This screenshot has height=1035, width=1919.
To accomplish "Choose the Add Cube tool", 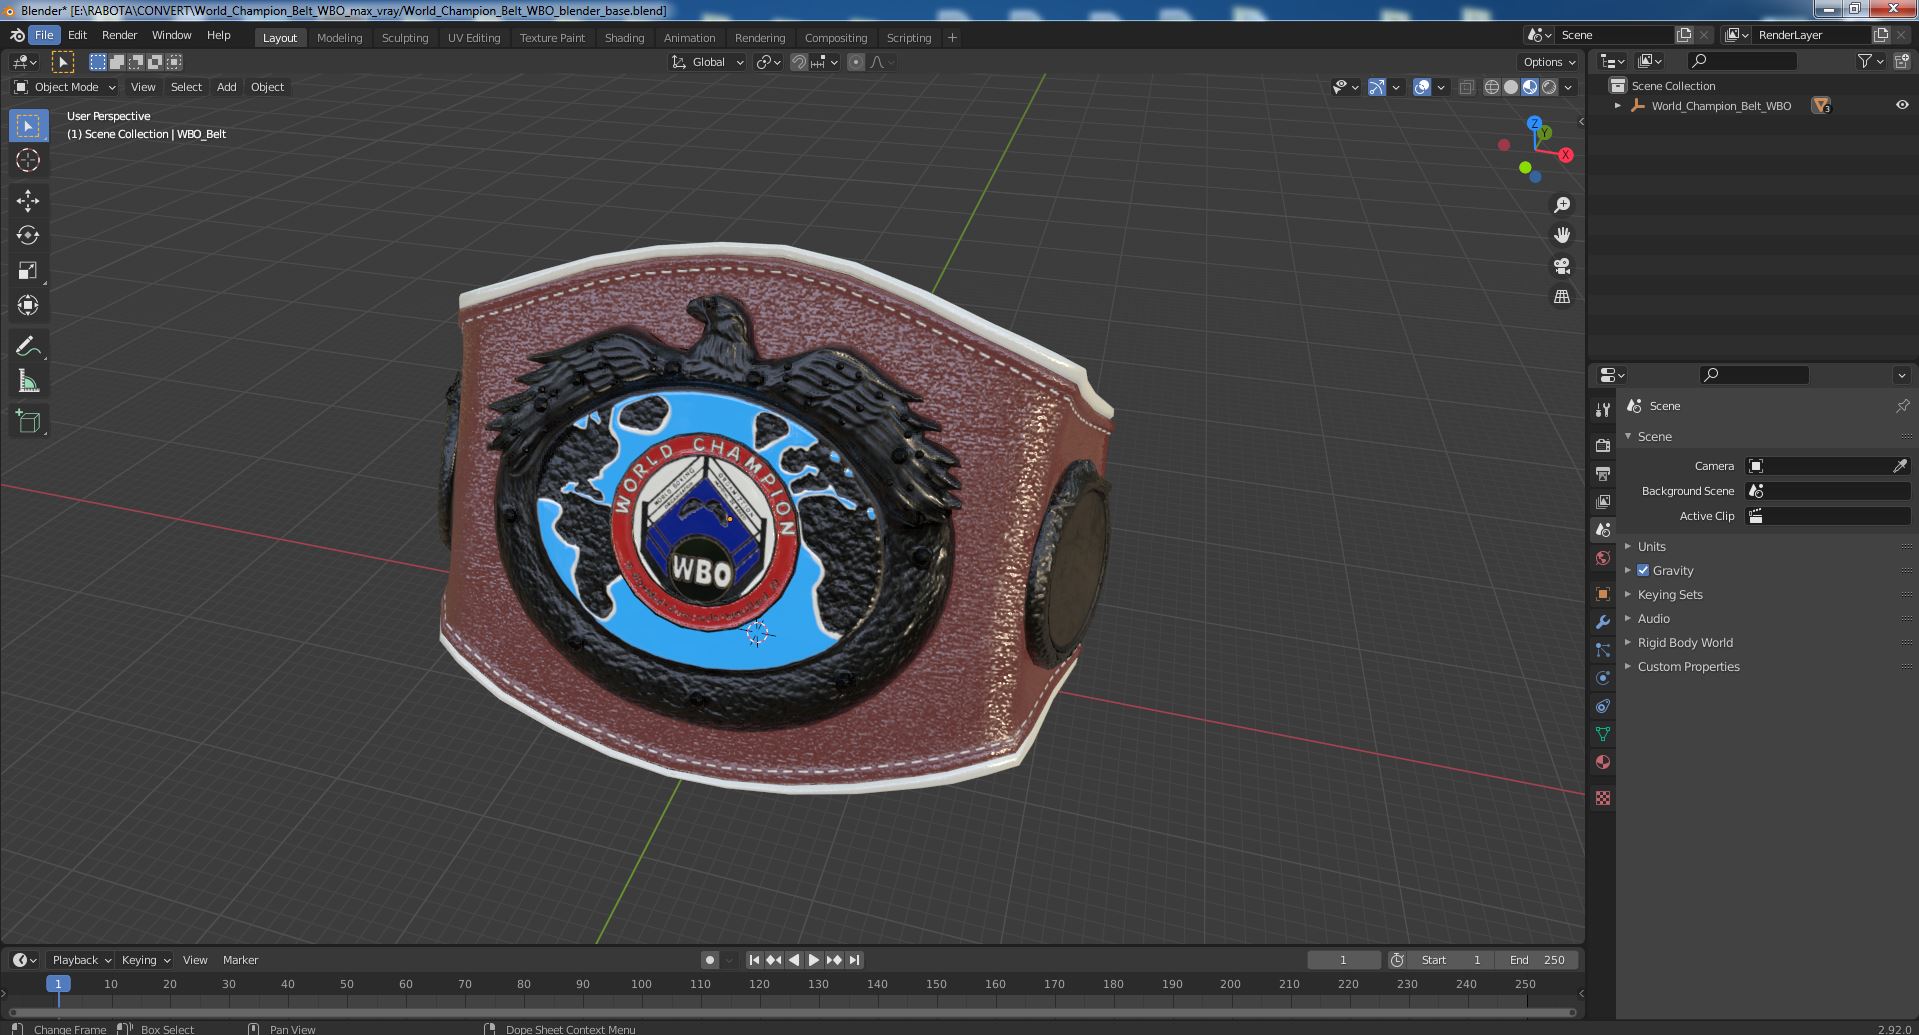I will click(28, 421).
